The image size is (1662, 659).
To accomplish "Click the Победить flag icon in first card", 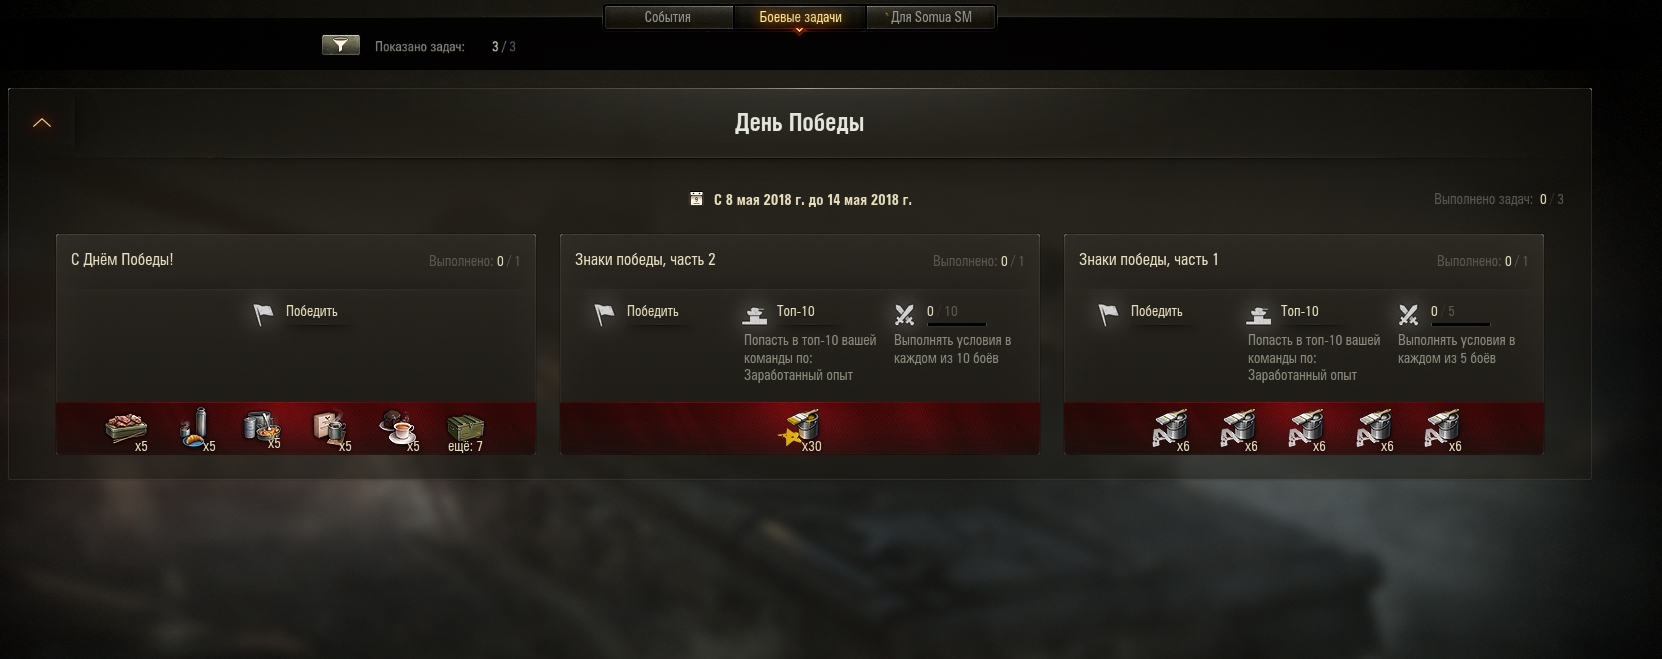I will point(263,314).
